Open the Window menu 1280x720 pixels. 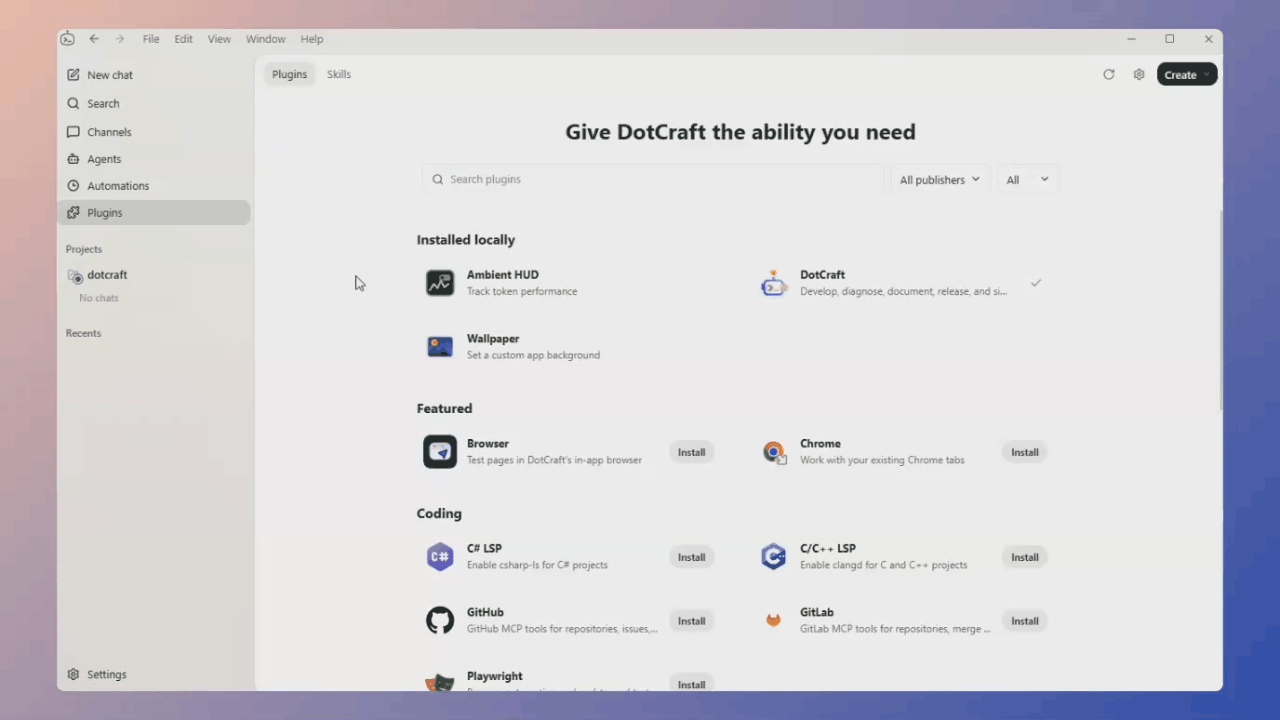[265, 39]
